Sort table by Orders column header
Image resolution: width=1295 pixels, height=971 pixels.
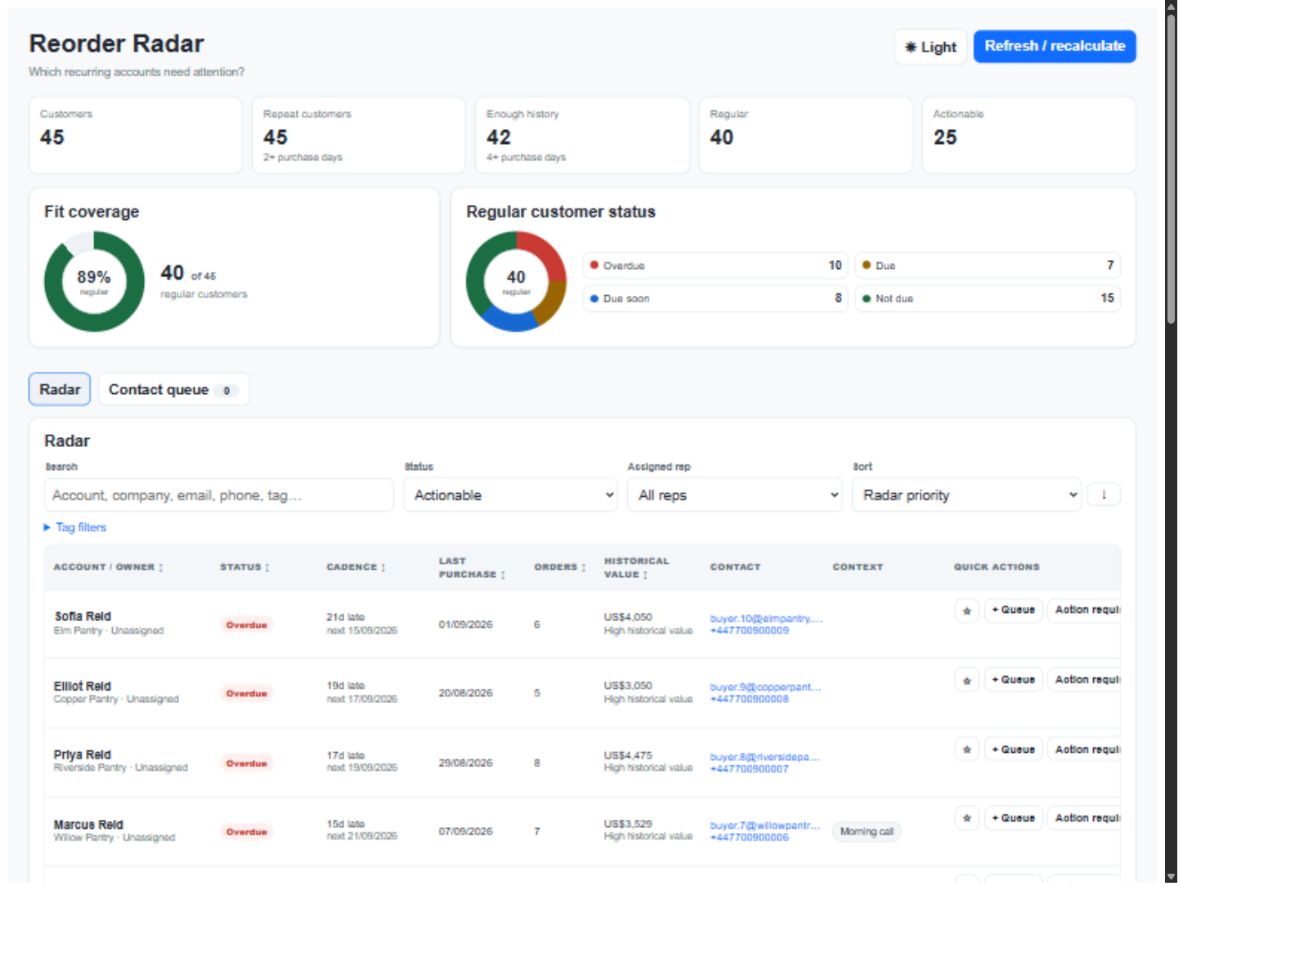[x=560, y=567]
